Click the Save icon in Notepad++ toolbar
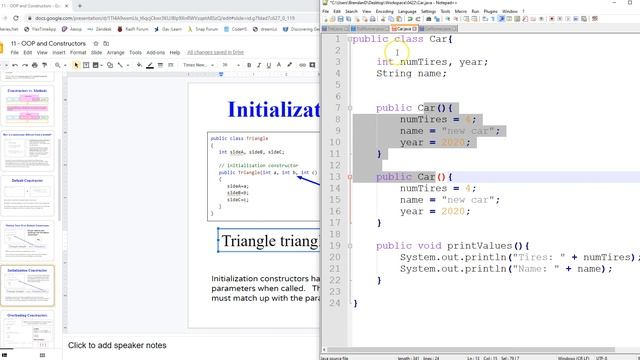Image resolution: width=640 pixels, height=360 pixels. point(340,19)
